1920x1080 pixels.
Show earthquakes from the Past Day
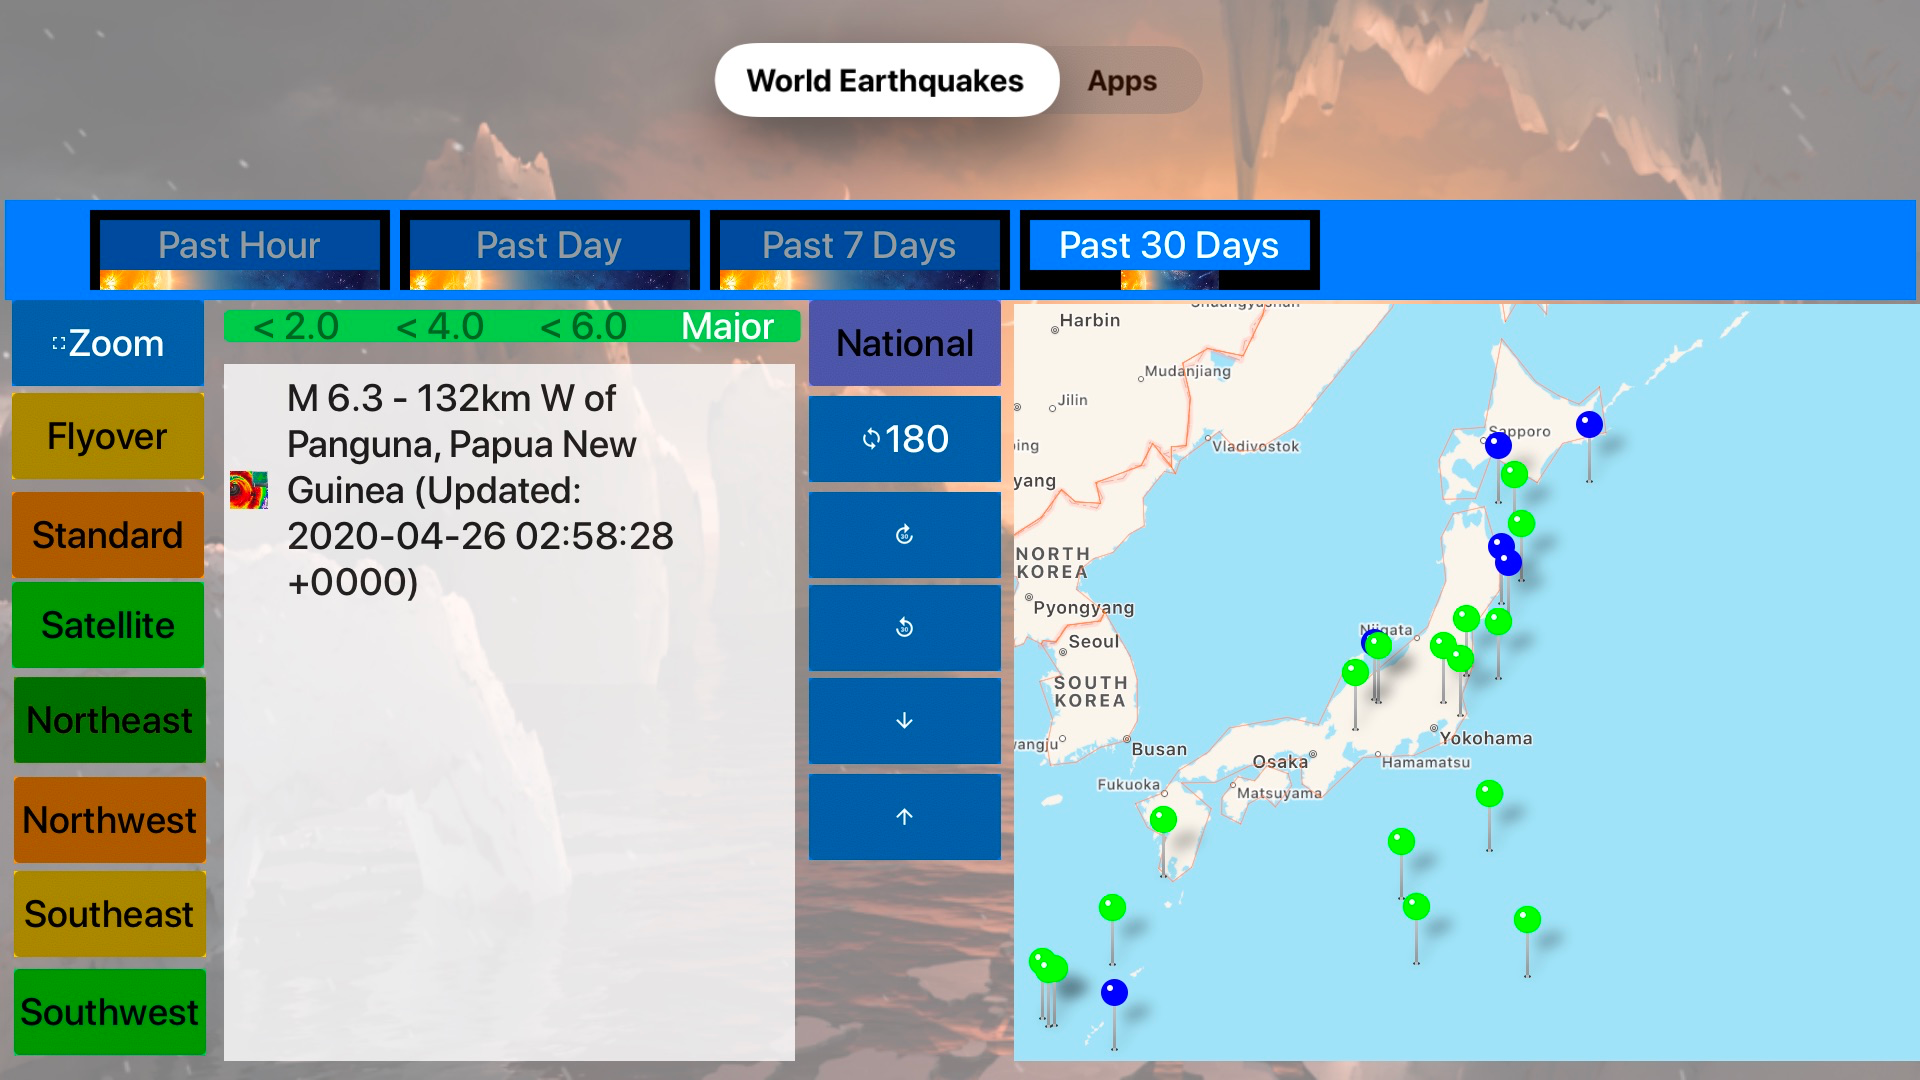(549, 250)
